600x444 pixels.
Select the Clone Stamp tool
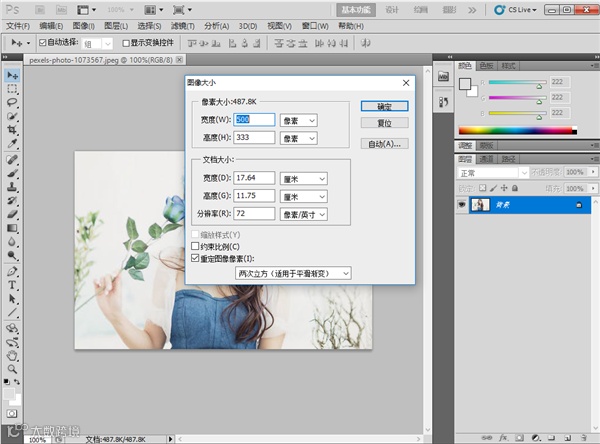tap(12, 187)
